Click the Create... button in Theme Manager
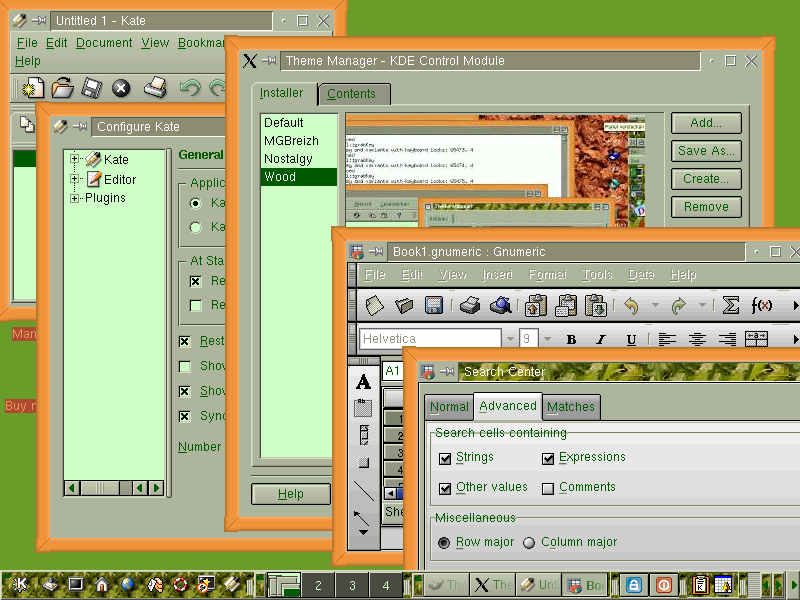This screenshot has height=600, width=800. pos(706,179)
